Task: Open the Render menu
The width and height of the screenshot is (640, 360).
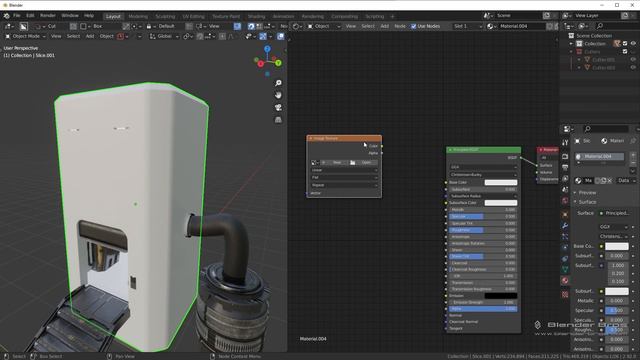Action: pyautogui.click(x=48, y=16)
